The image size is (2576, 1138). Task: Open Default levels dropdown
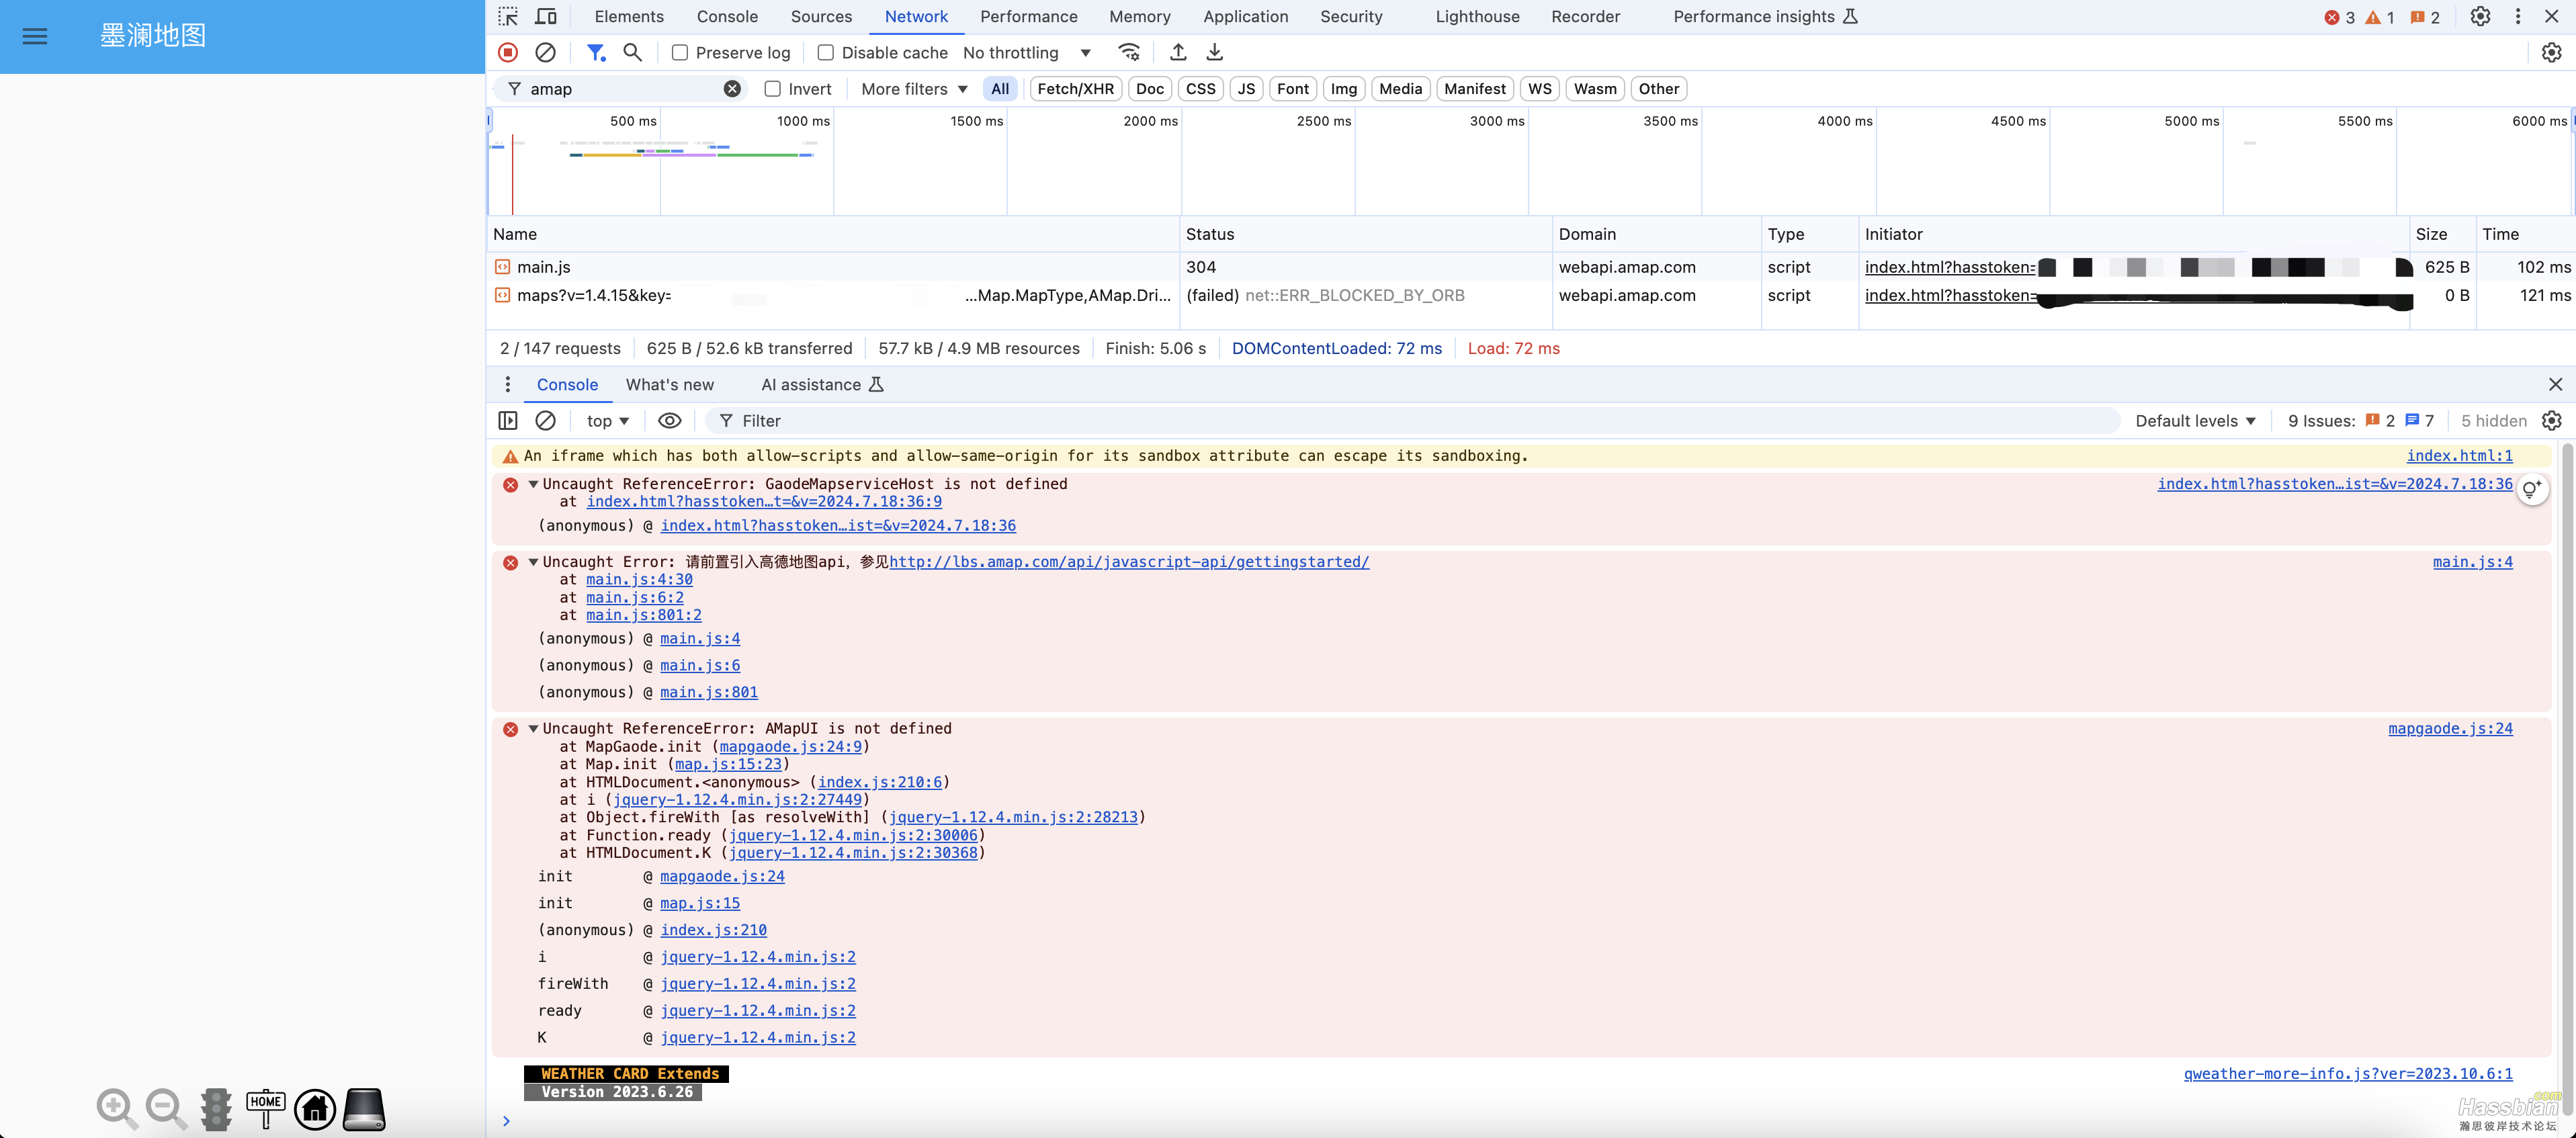coord(2195,421)
